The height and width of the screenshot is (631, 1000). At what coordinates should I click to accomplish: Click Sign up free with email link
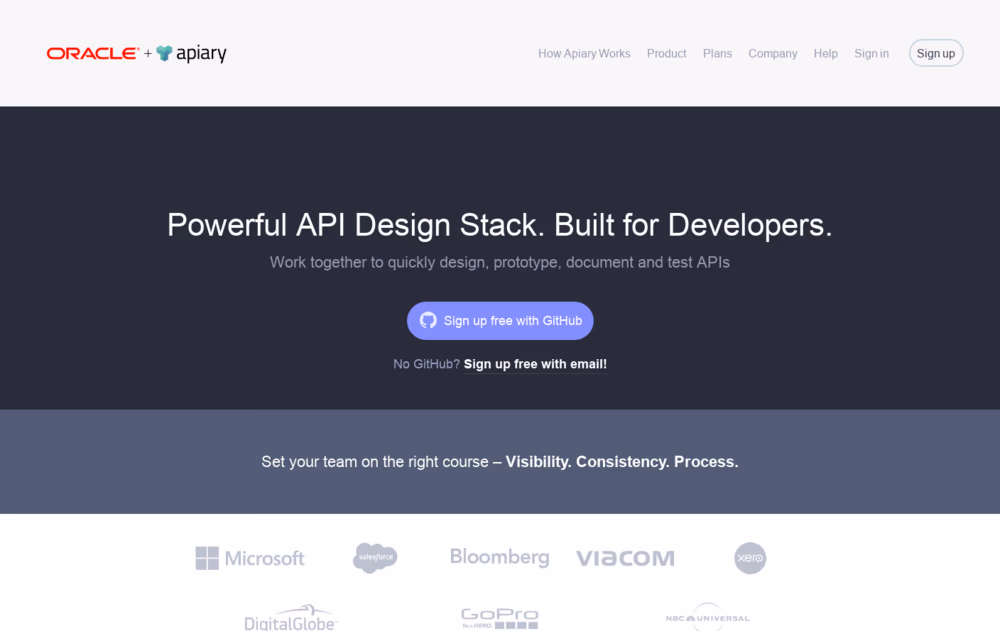point(535,364)
